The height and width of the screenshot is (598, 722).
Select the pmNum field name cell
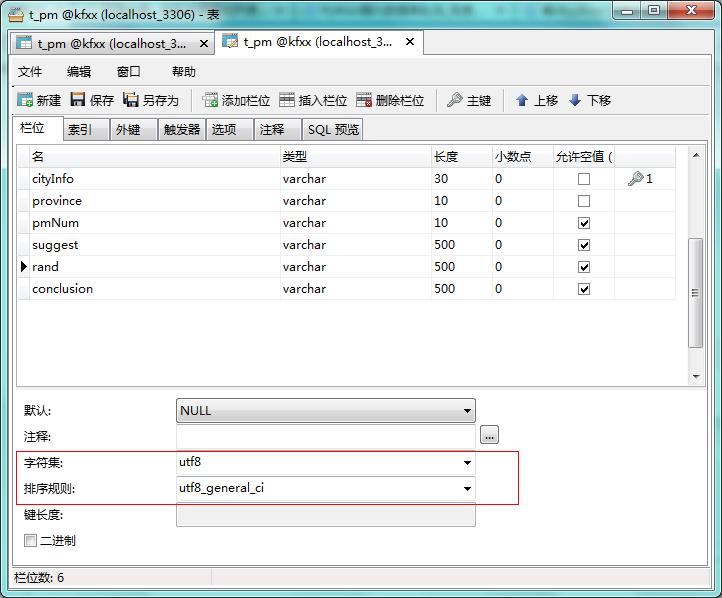[x=155, y=223]
